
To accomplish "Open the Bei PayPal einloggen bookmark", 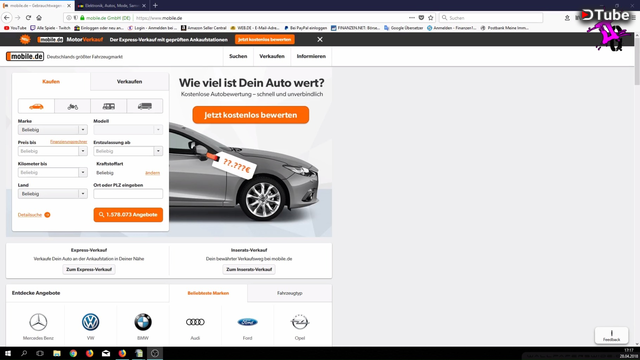I will tap(305, 28).
